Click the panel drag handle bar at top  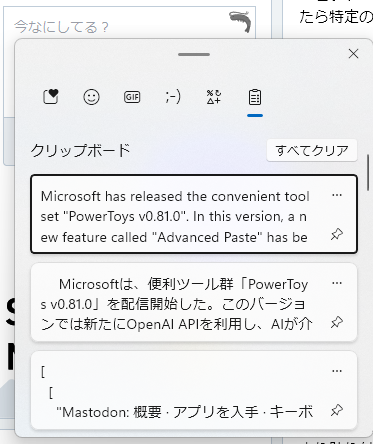(x=194, y=54)
